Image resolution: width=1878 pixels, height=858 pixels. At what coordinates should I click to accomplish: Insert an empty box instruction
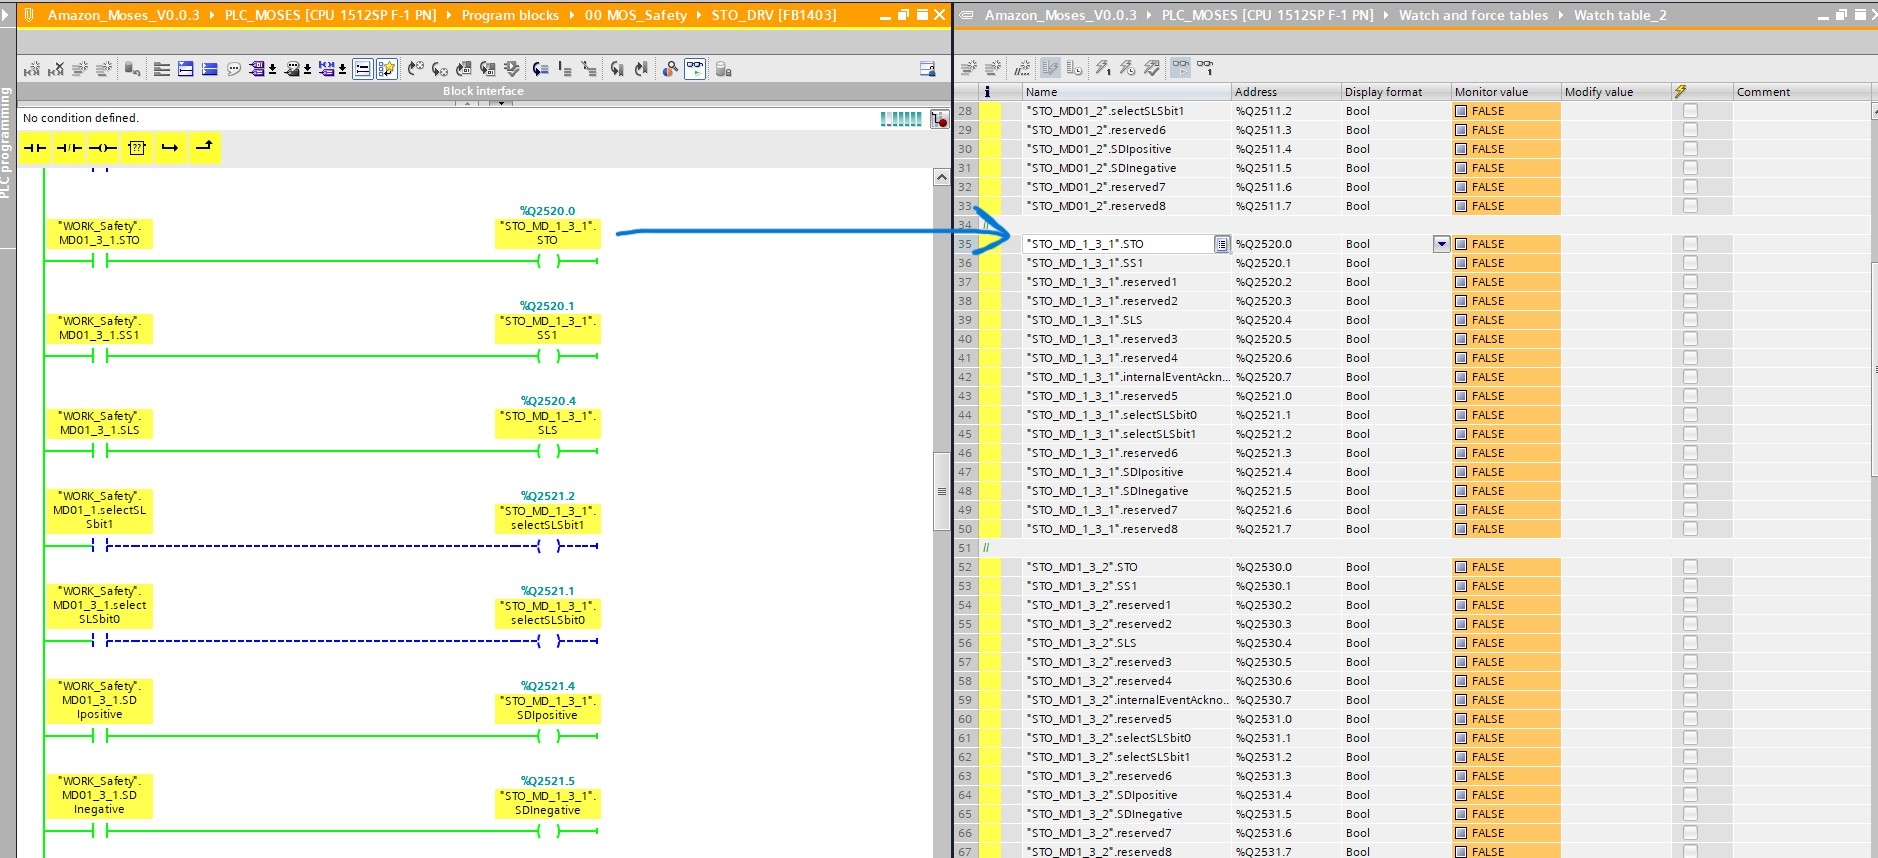click(x=137, y=148)
